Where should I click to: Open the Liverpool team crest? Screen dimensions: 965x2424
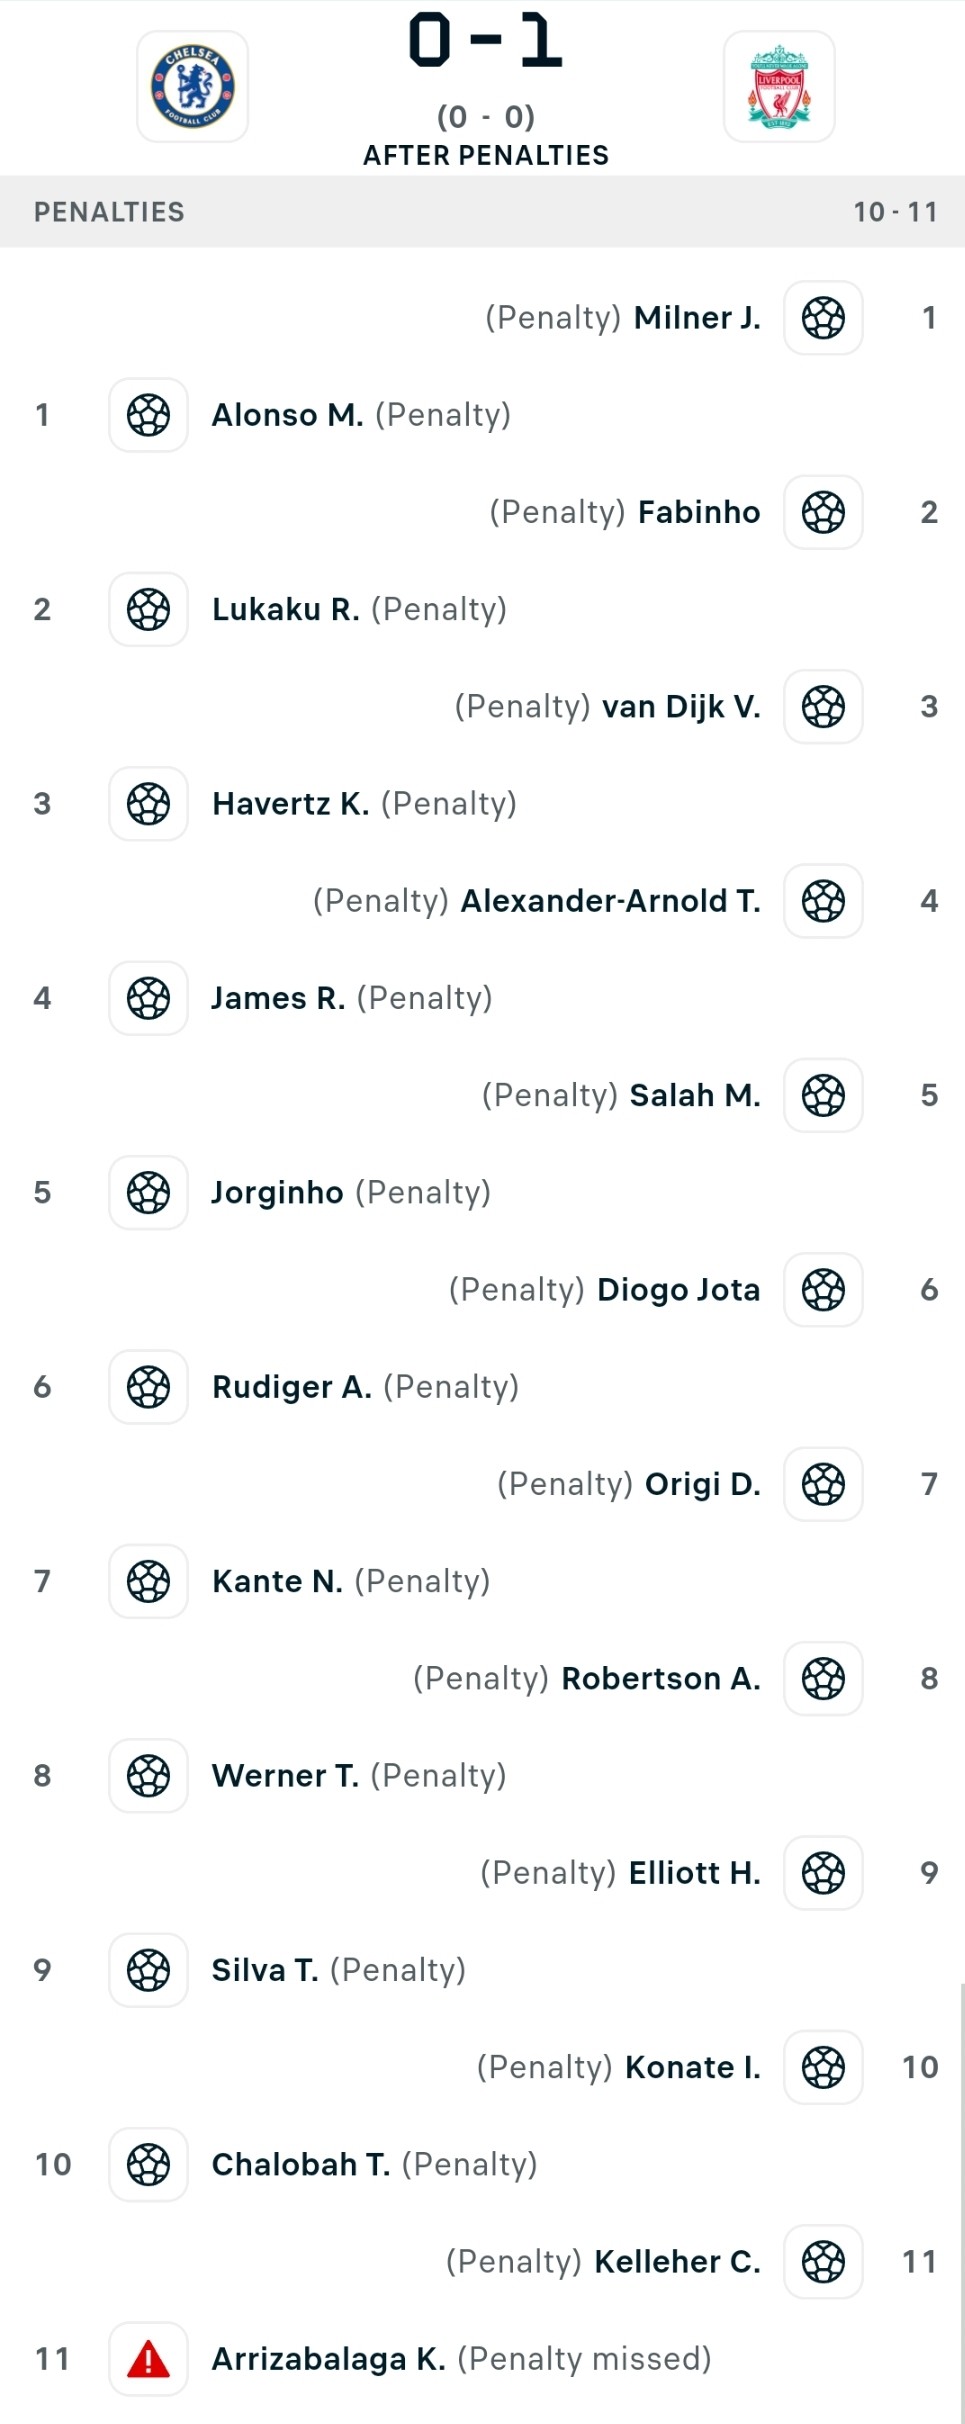779,86
